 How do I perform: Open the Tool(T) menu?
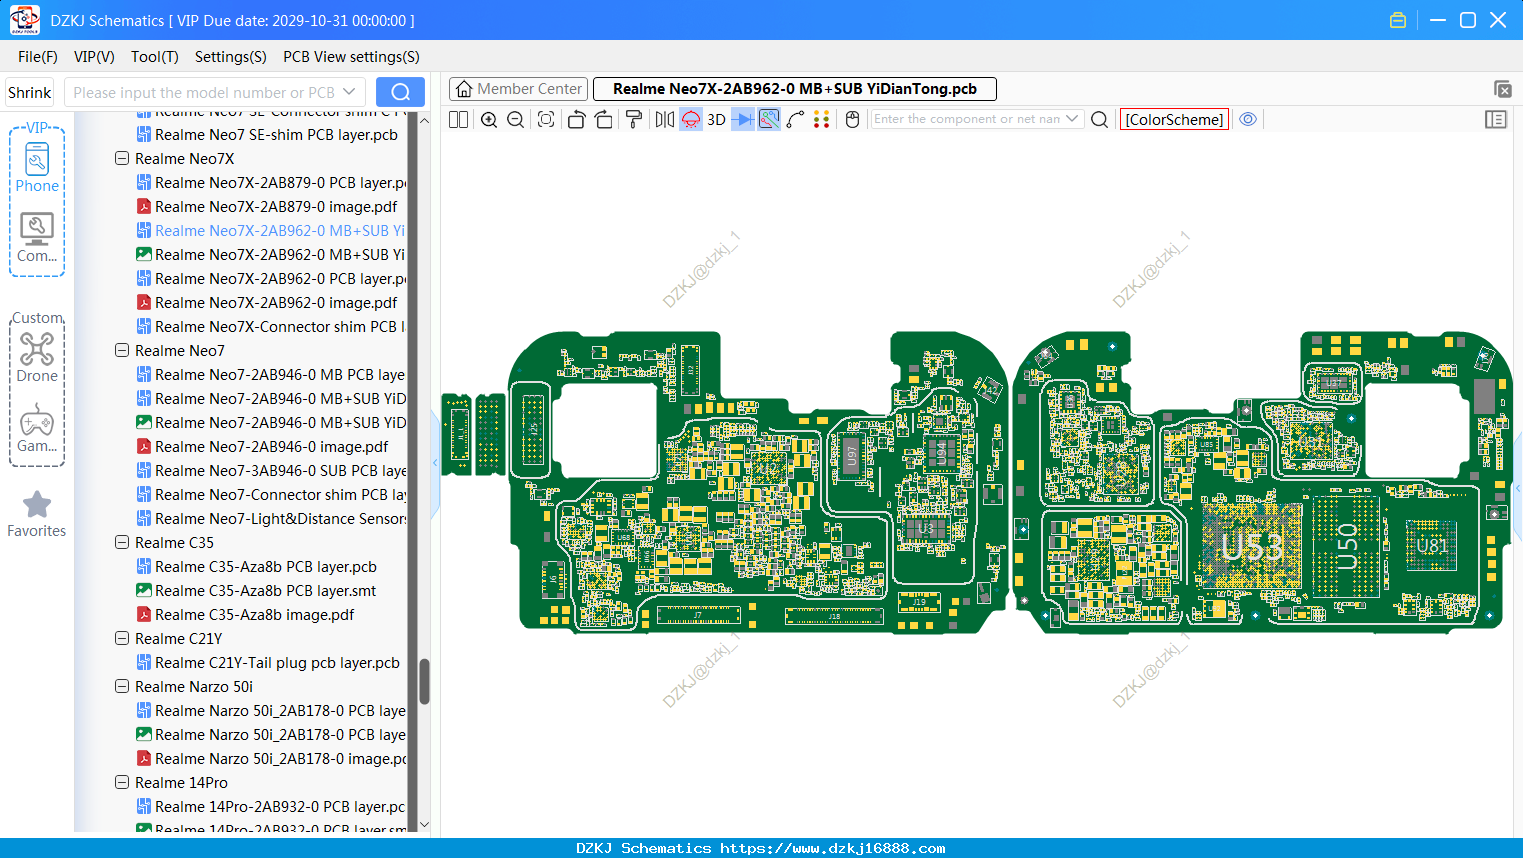pyautogui.click(x=155, y=57)
